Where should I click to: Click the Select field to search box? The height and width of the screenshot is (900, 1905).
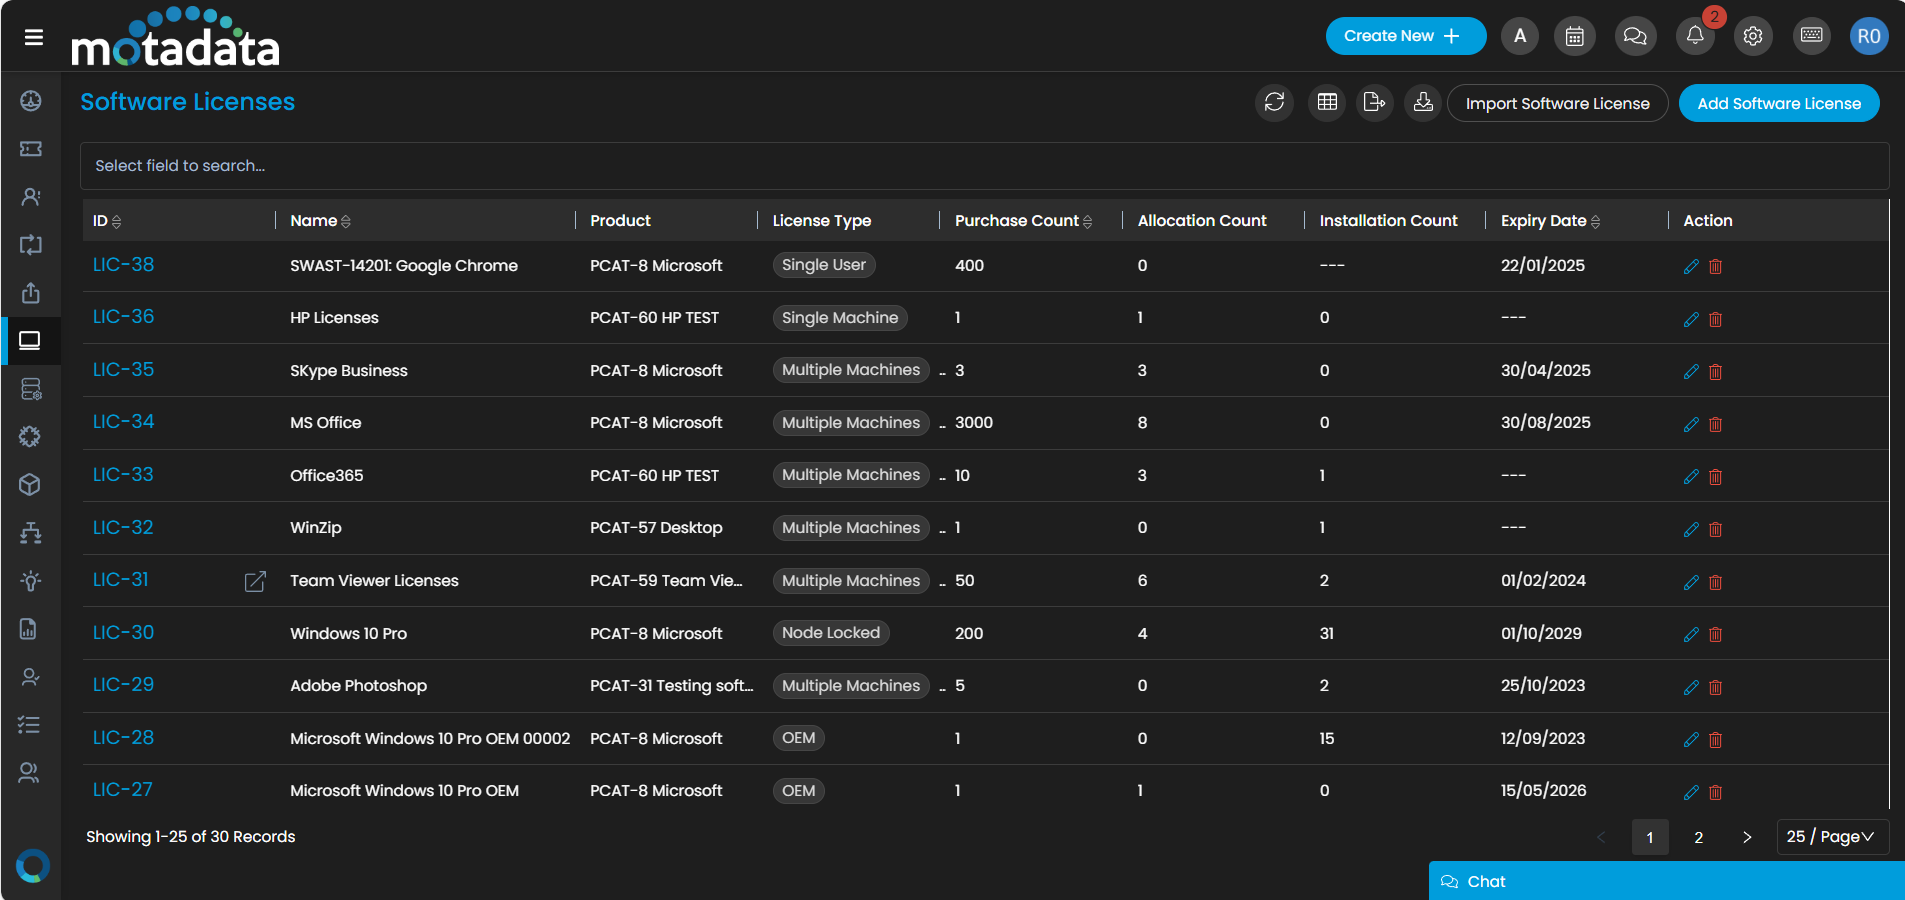click(x=984, y=166)
